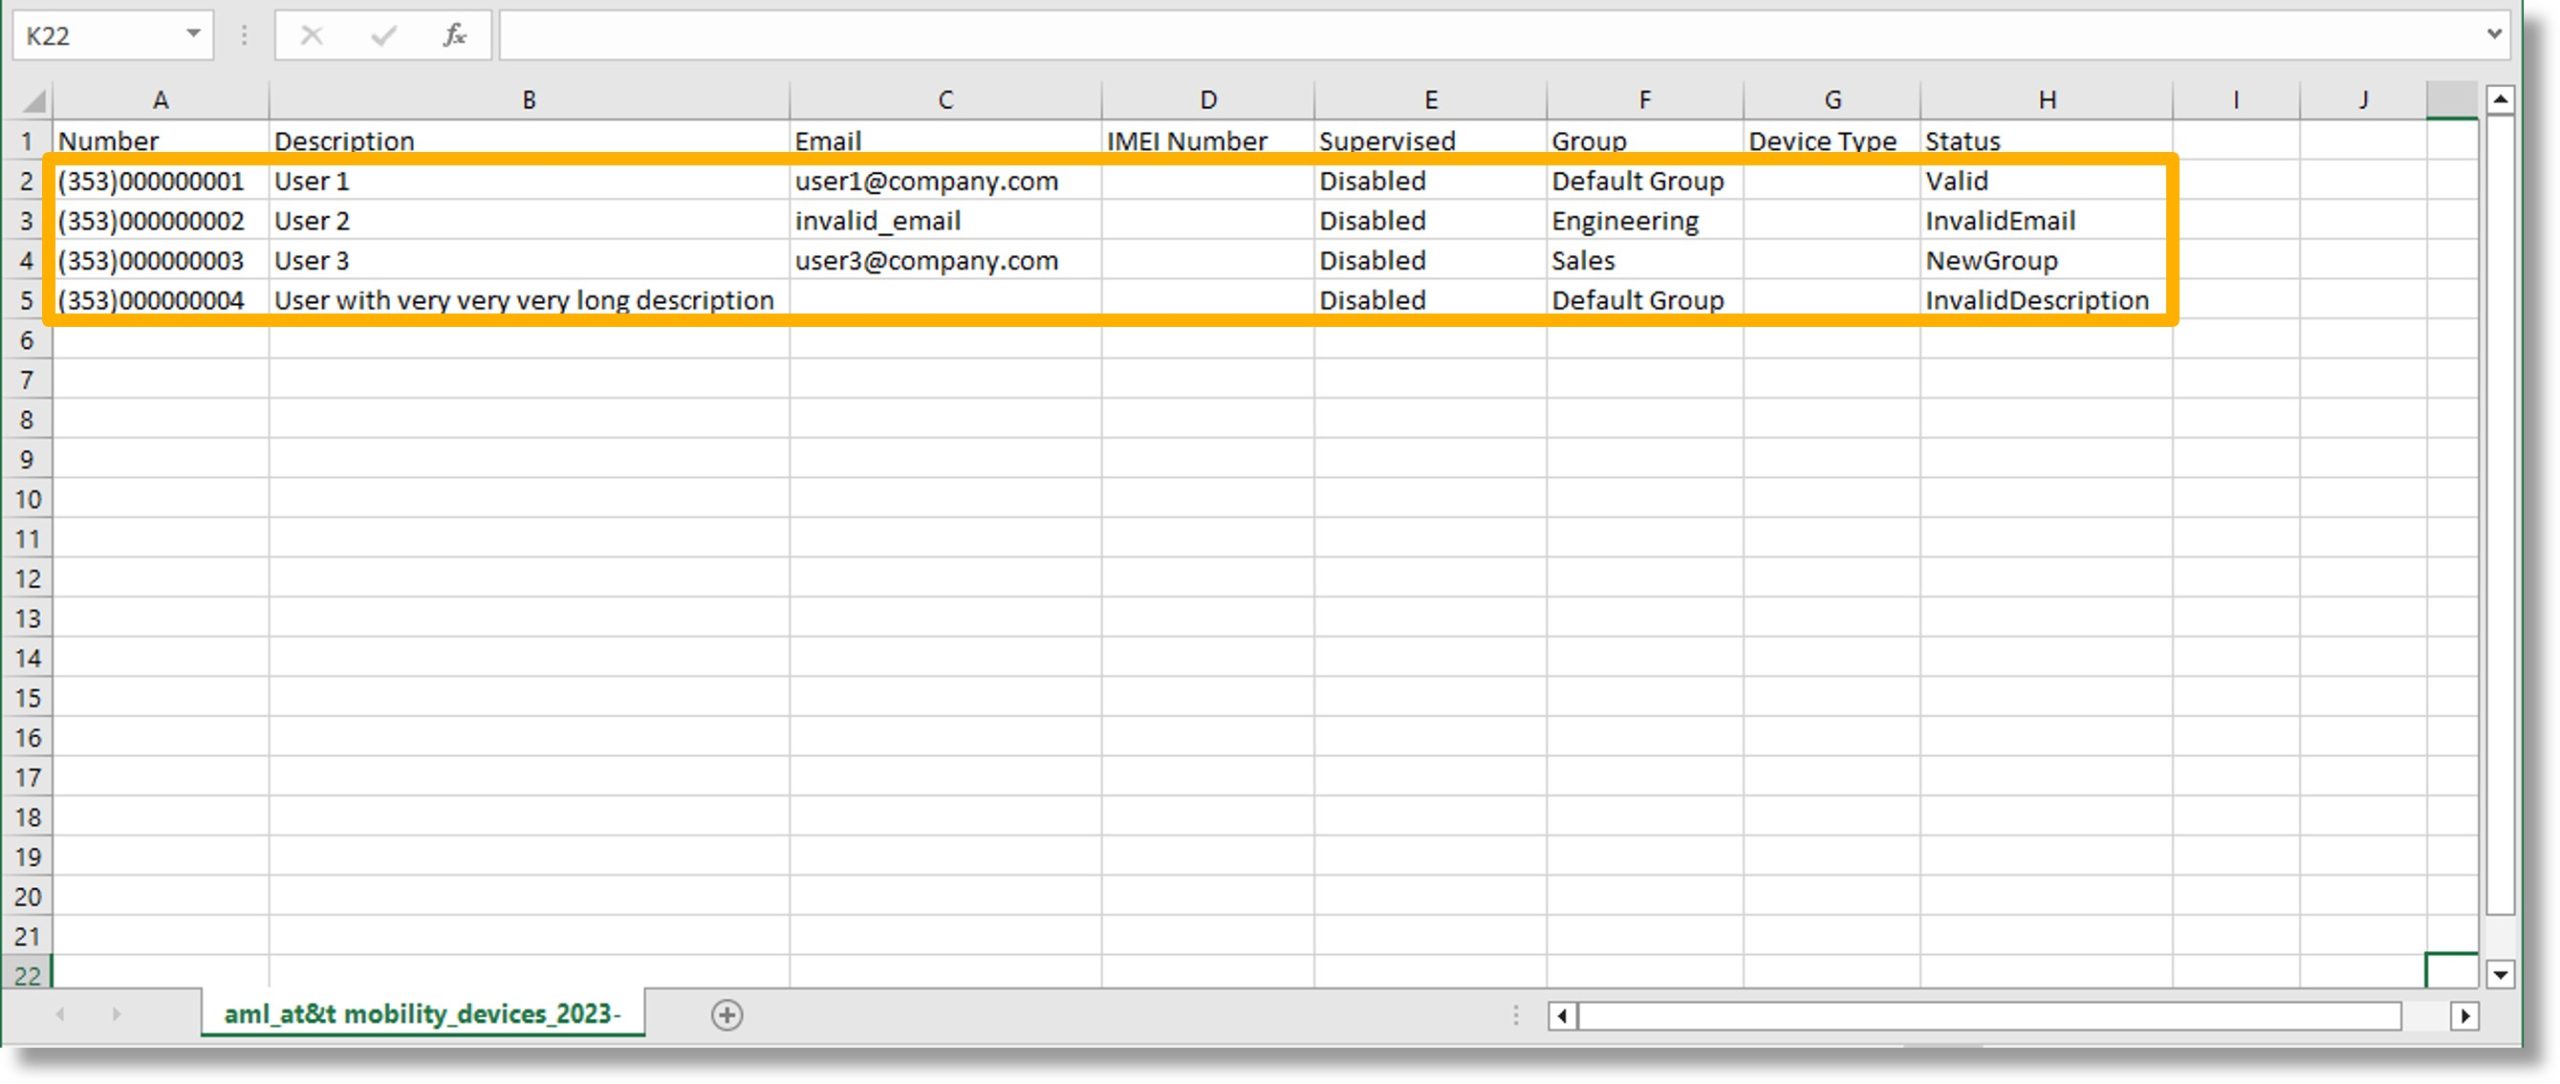Select row 1 header

(x=27, y=141)
